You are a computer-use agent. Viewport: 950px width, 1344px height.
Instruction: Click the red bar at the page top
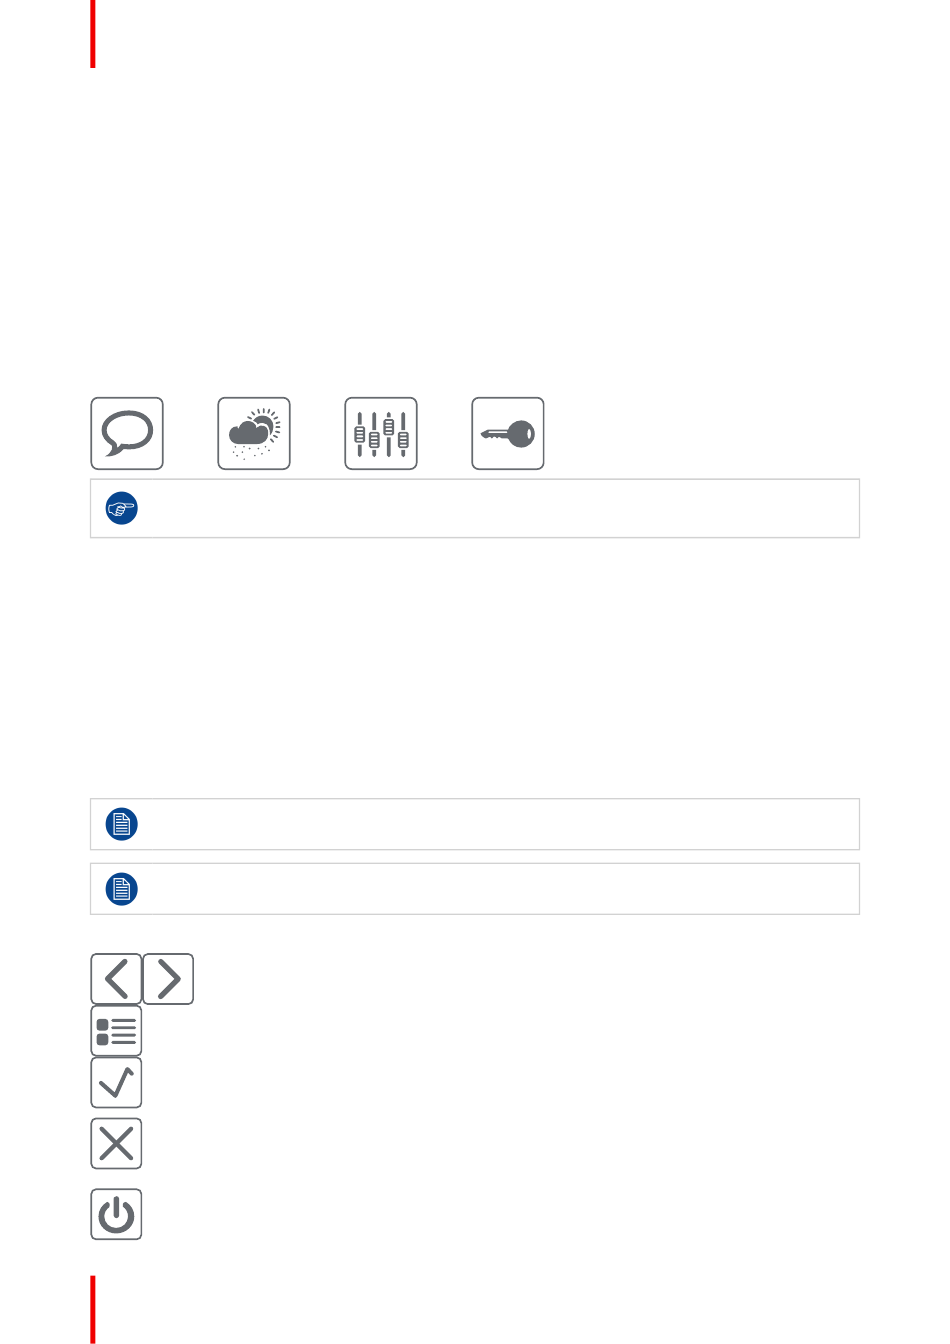click(93, 34)
